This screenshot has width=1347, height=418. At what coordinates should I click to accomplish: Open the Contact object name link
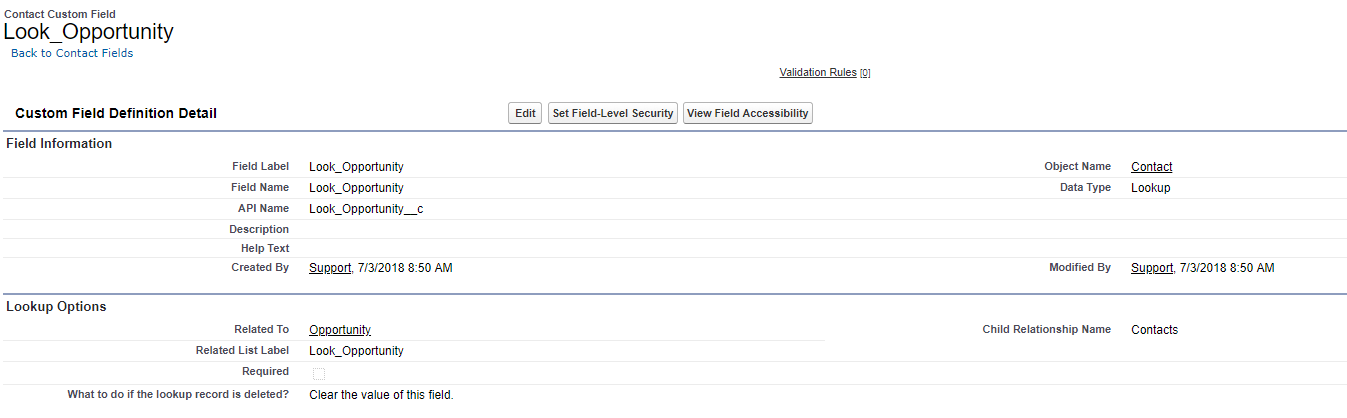click(x=1151, y=167)
